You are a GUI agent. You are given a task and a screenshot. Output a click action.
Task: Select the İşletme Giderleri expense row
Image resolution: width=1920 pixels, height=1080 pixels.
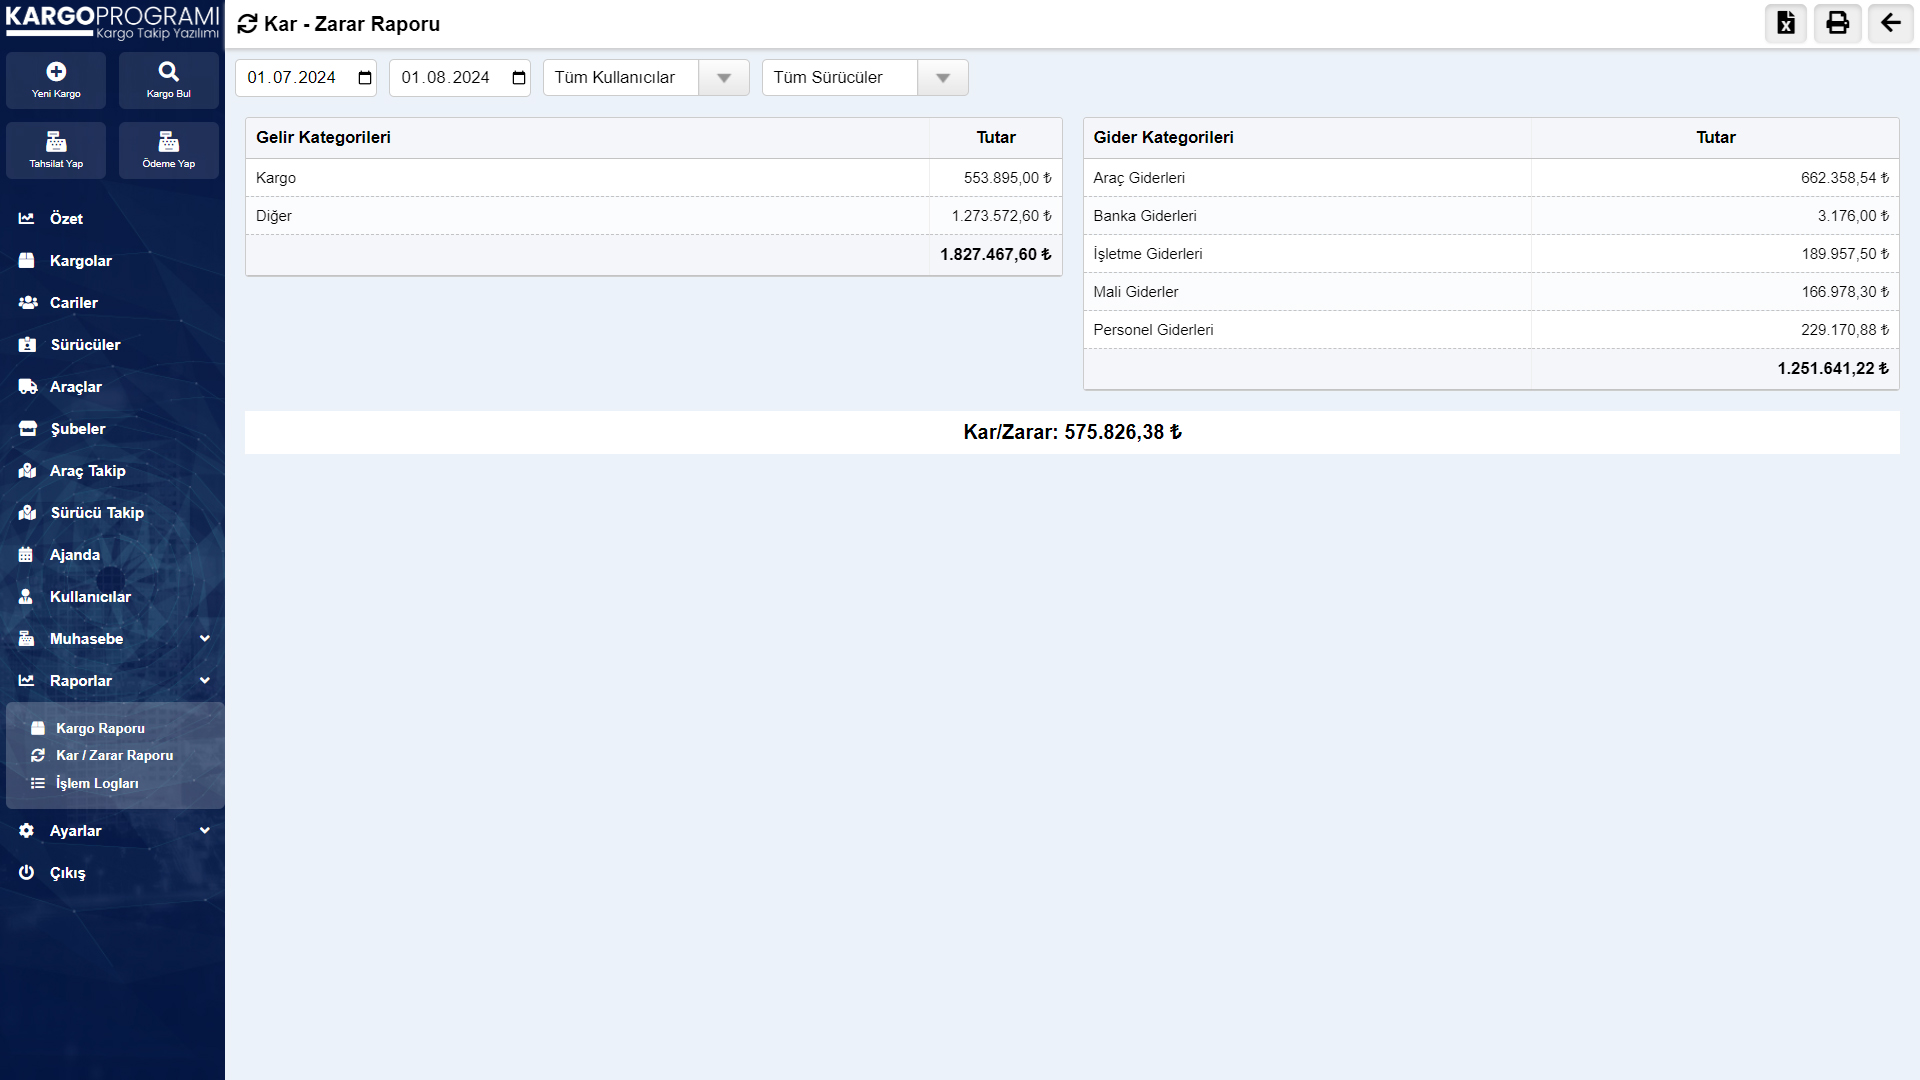point(1491,254)
